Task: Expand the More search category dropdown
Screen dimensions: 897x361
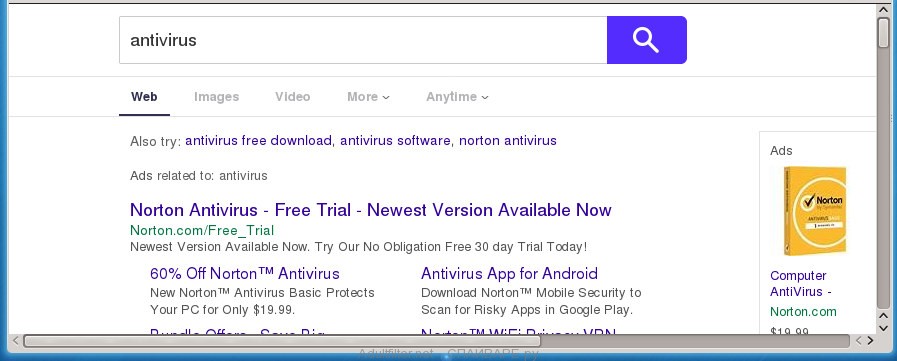Action: (x=368, y=97)
